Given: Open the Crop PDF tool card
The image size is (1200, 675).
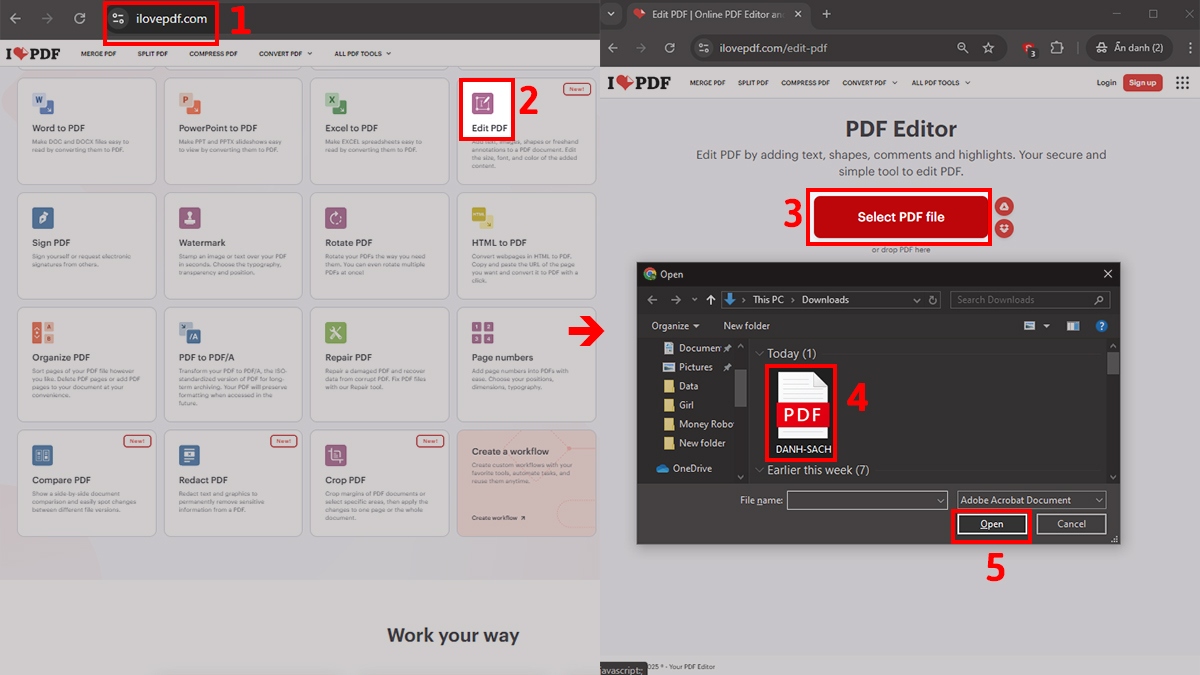Looking at the screenshot, I should point(379,483).
